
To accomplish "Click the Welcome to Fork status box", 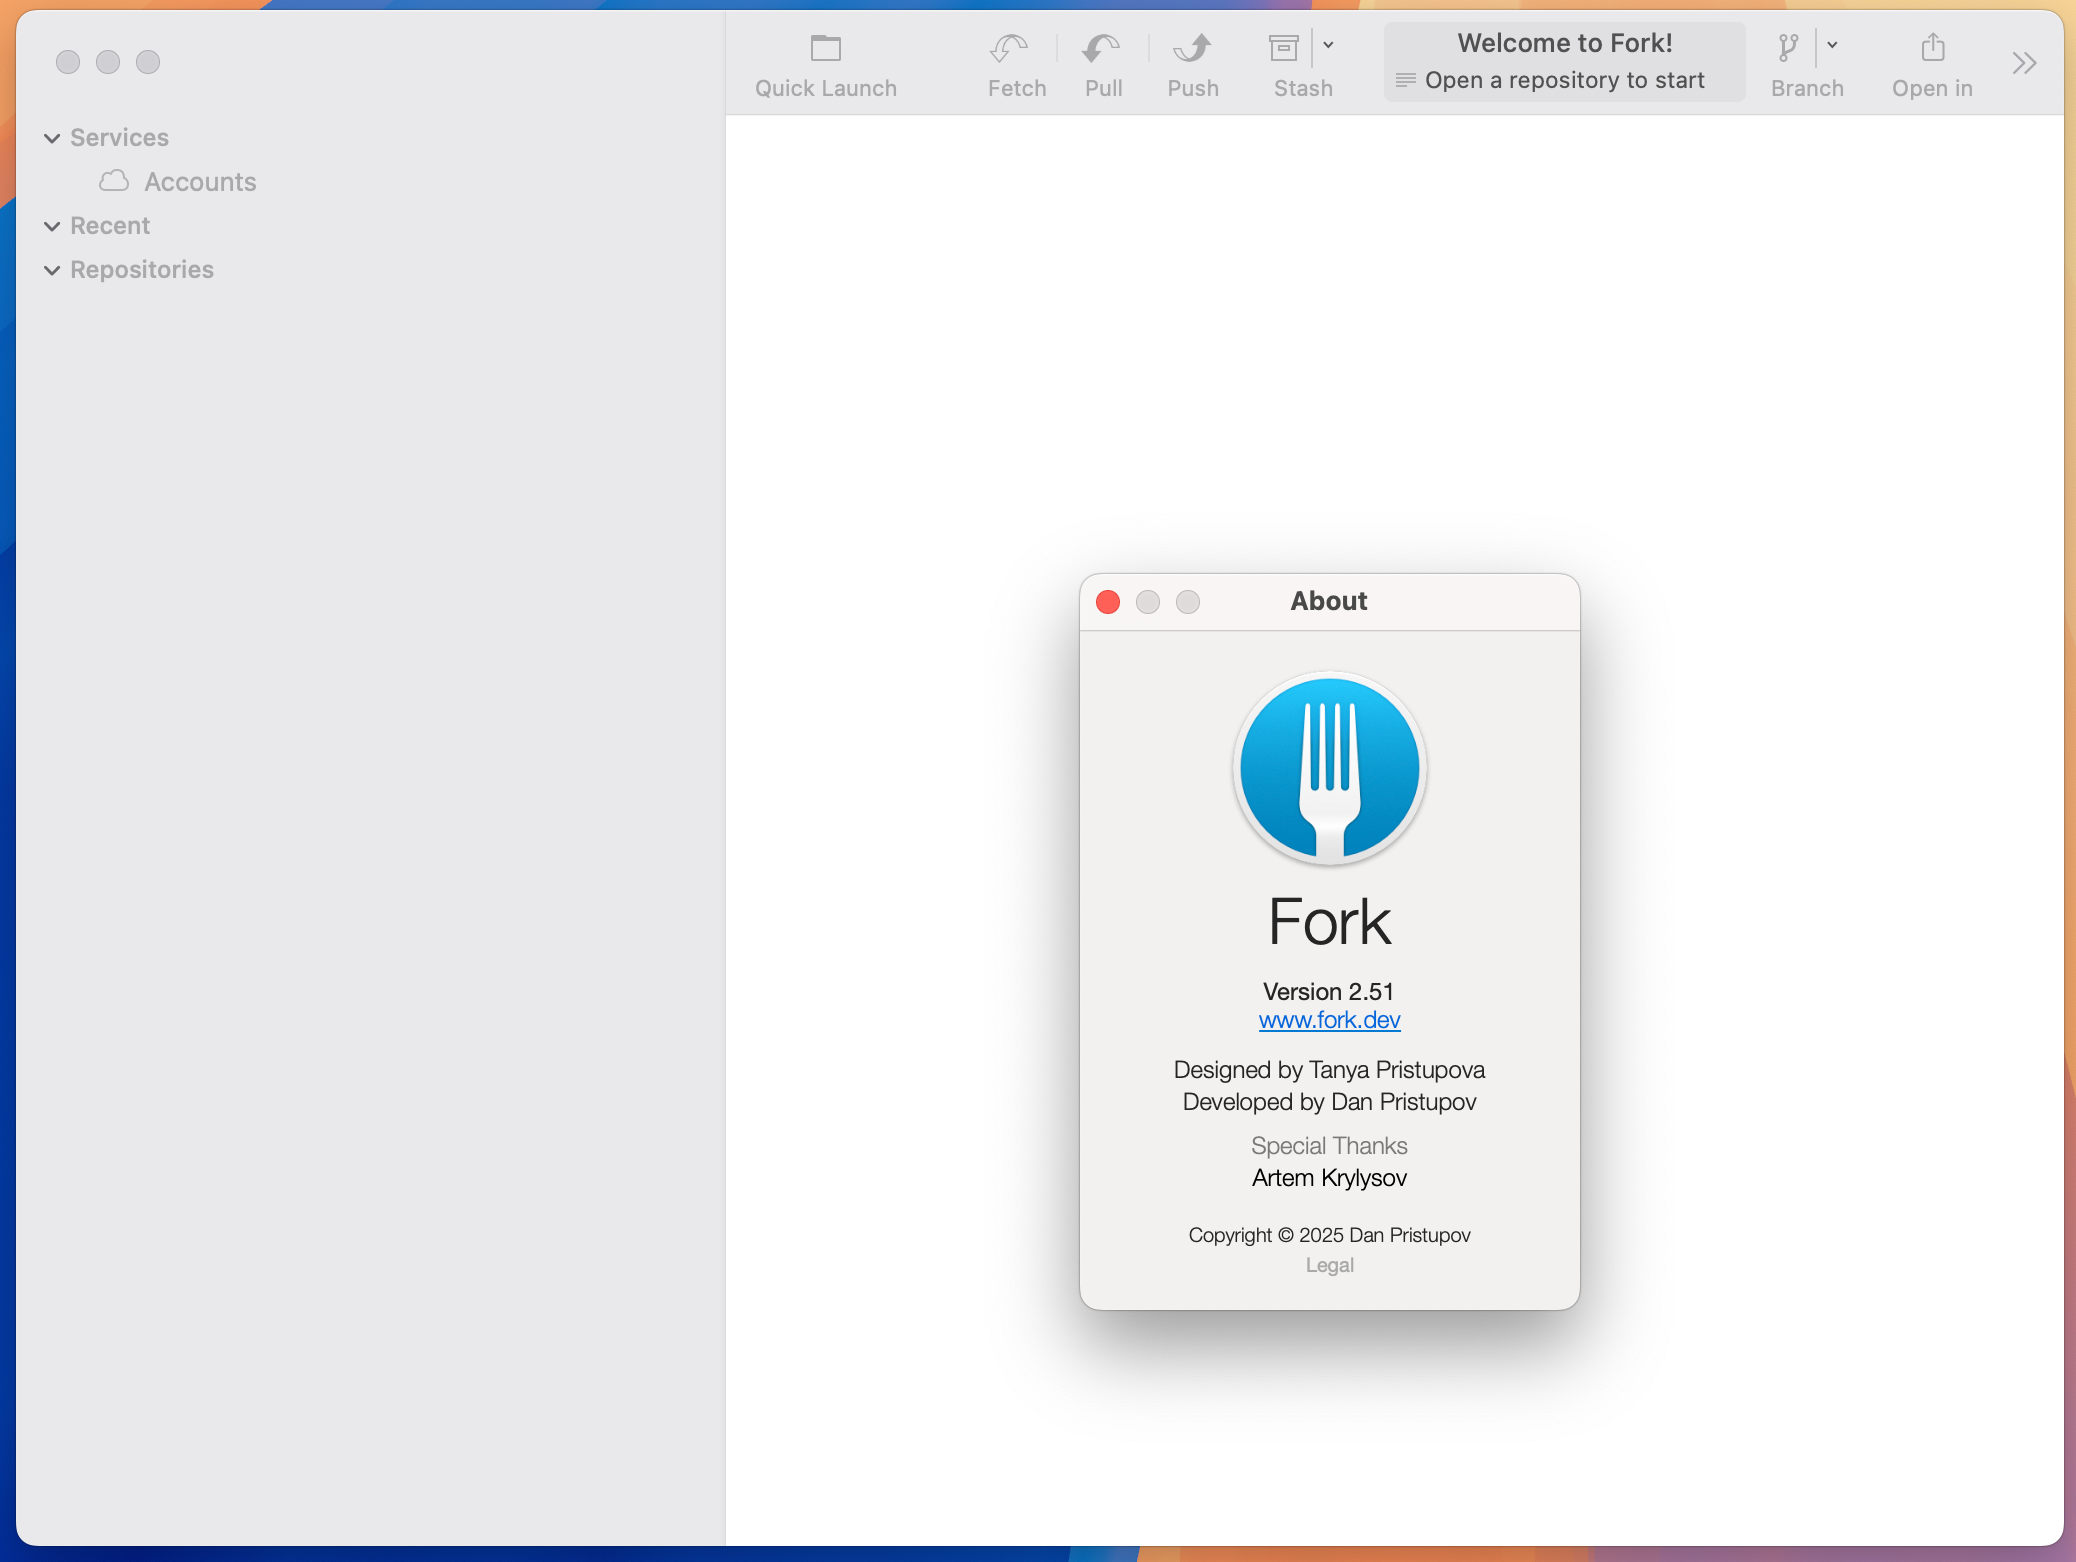I will pos(1564,62).
